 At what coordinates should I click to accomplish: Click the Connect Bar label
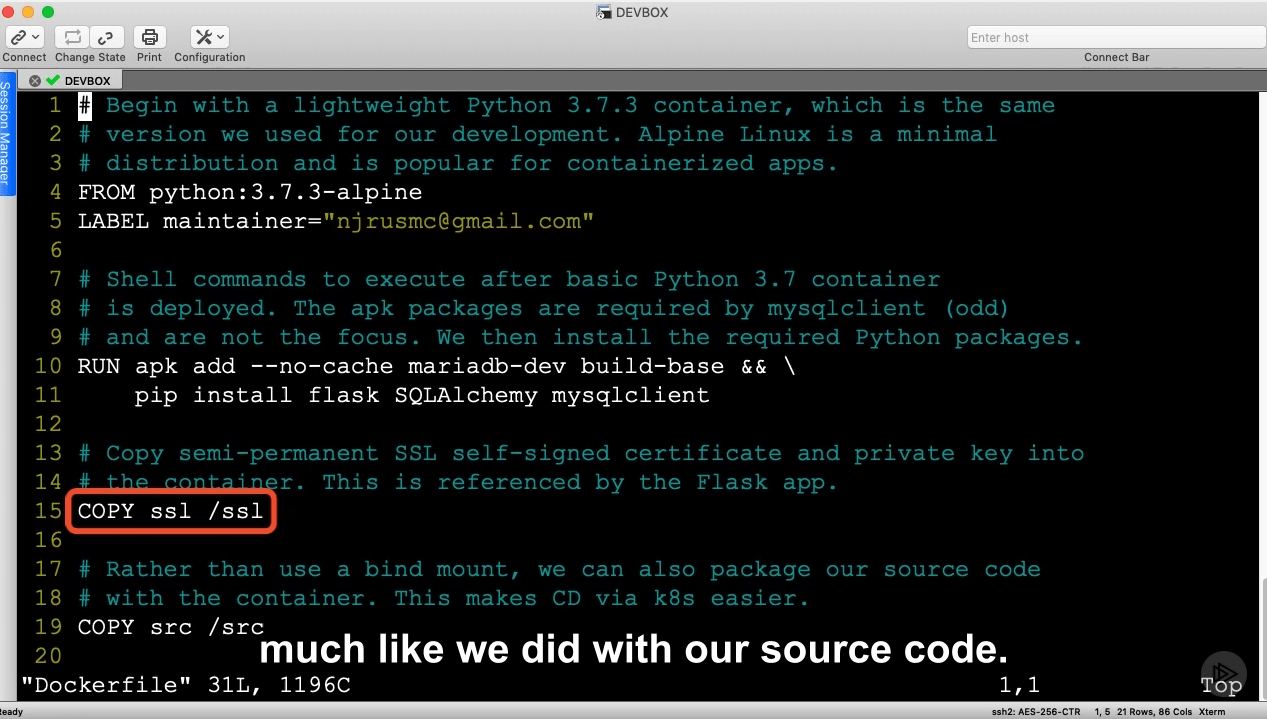click(x=1116, y=57)
